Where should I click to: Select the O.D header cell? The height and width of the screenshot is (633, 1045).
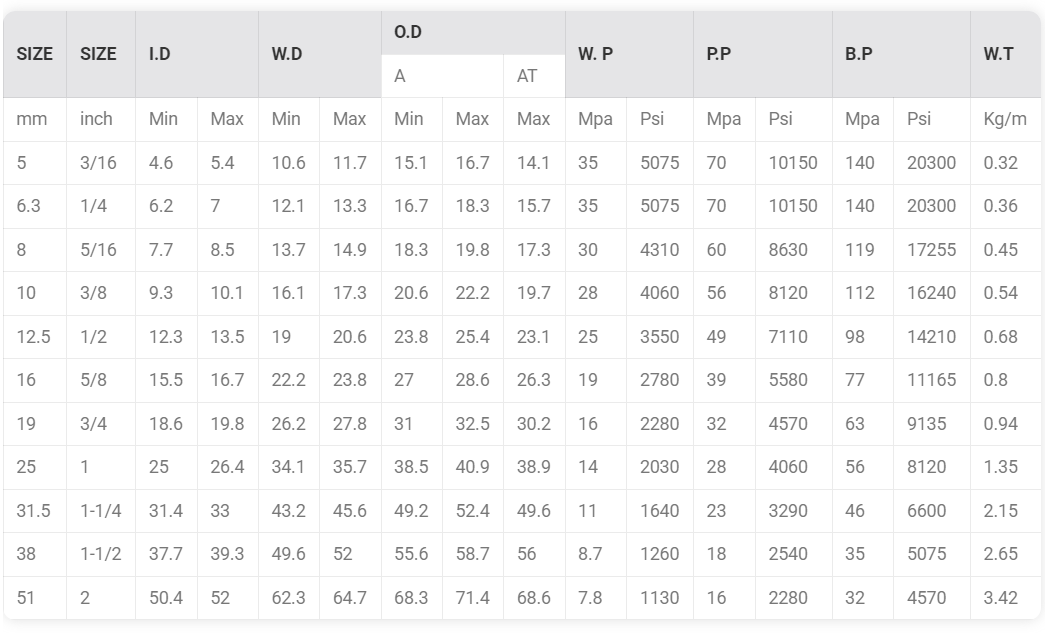(473, 33)
